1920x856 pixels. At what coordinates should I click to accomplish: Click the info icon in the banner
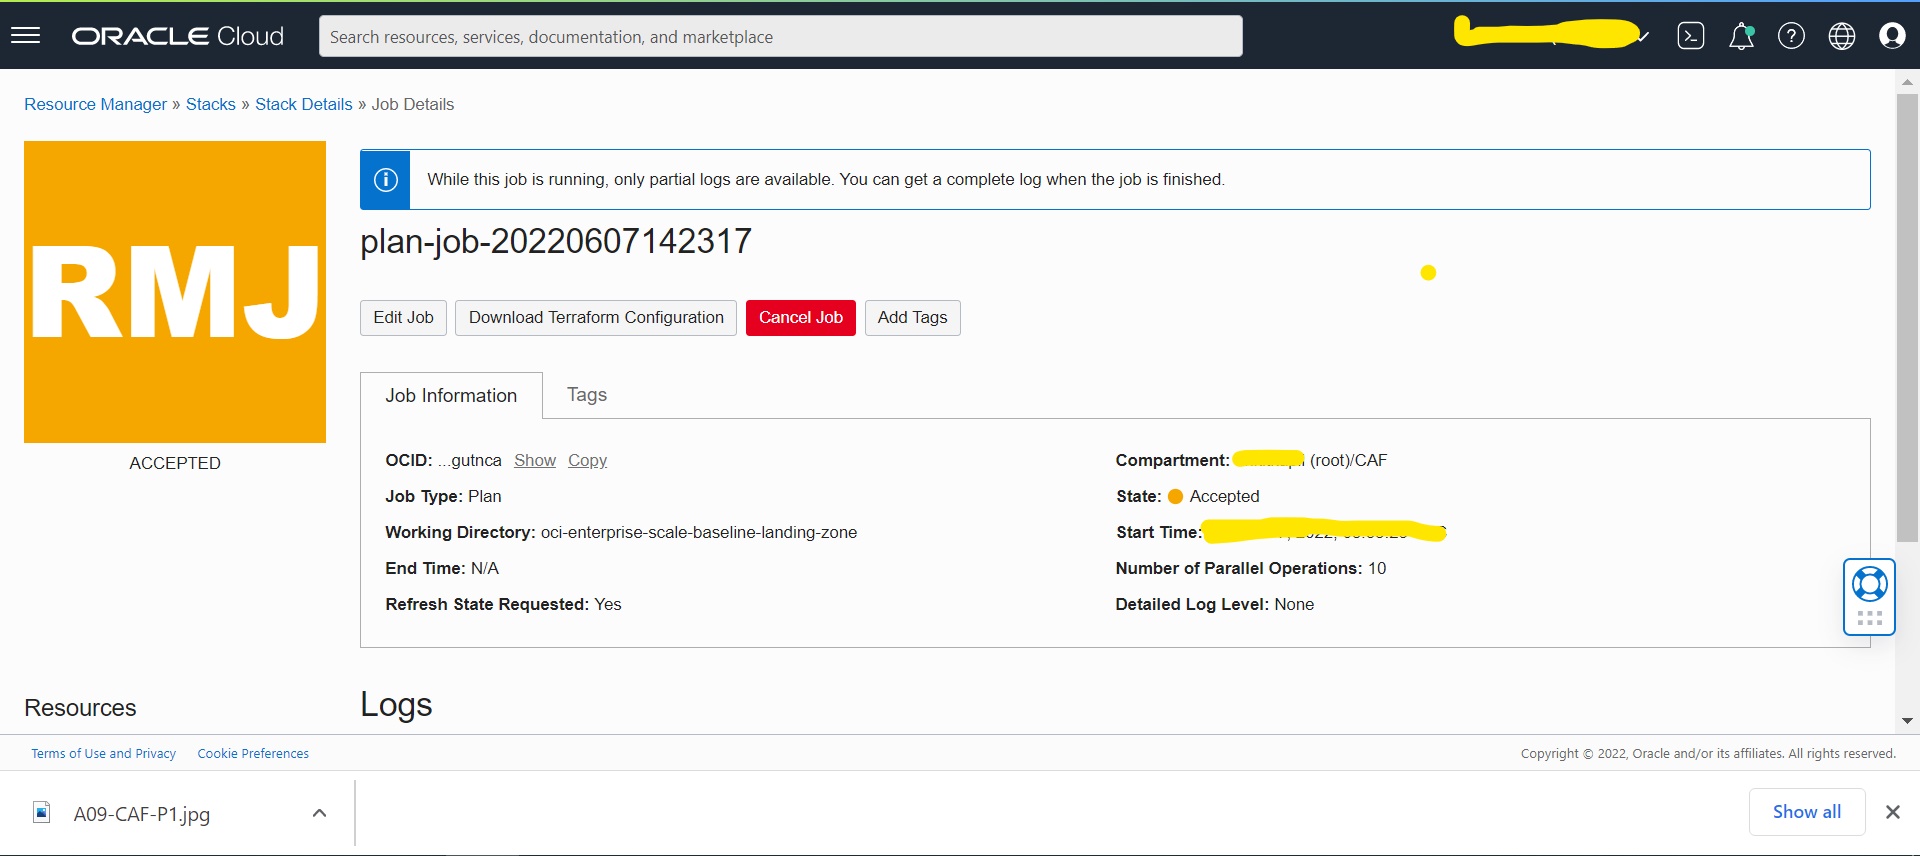pyautogui.click(x=385, y=180)
